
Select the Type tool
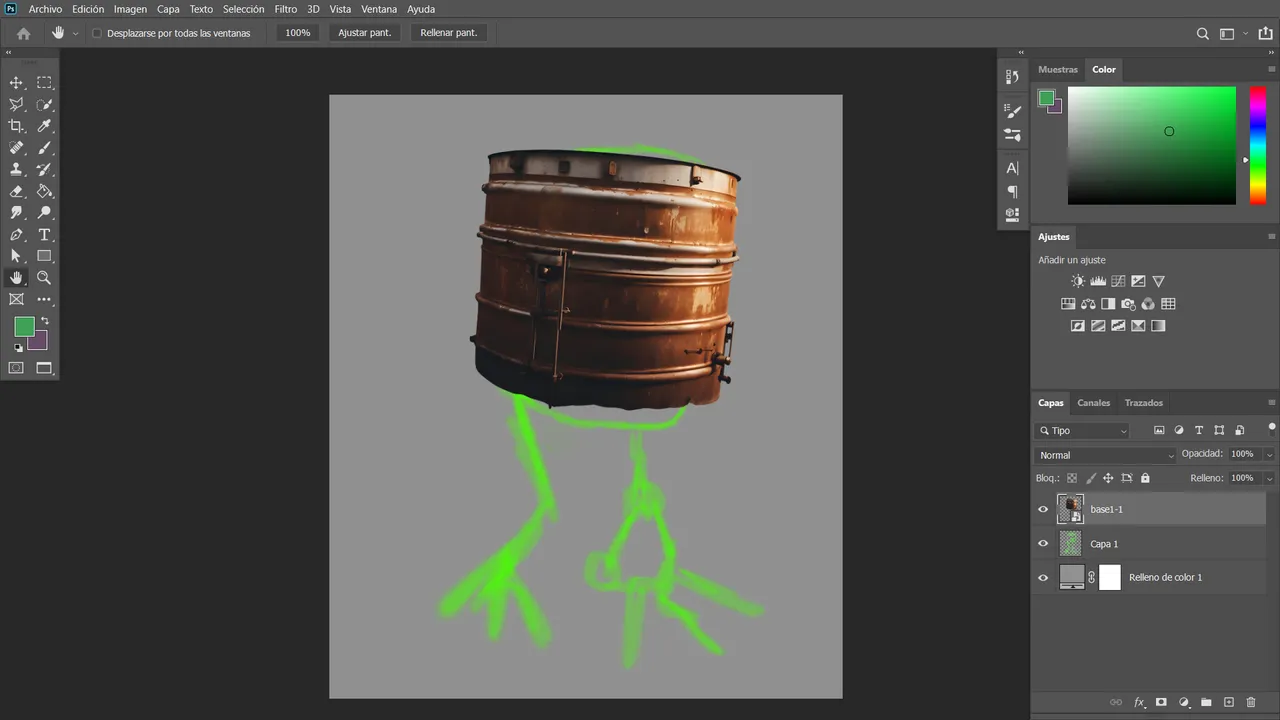pos(44,235)
